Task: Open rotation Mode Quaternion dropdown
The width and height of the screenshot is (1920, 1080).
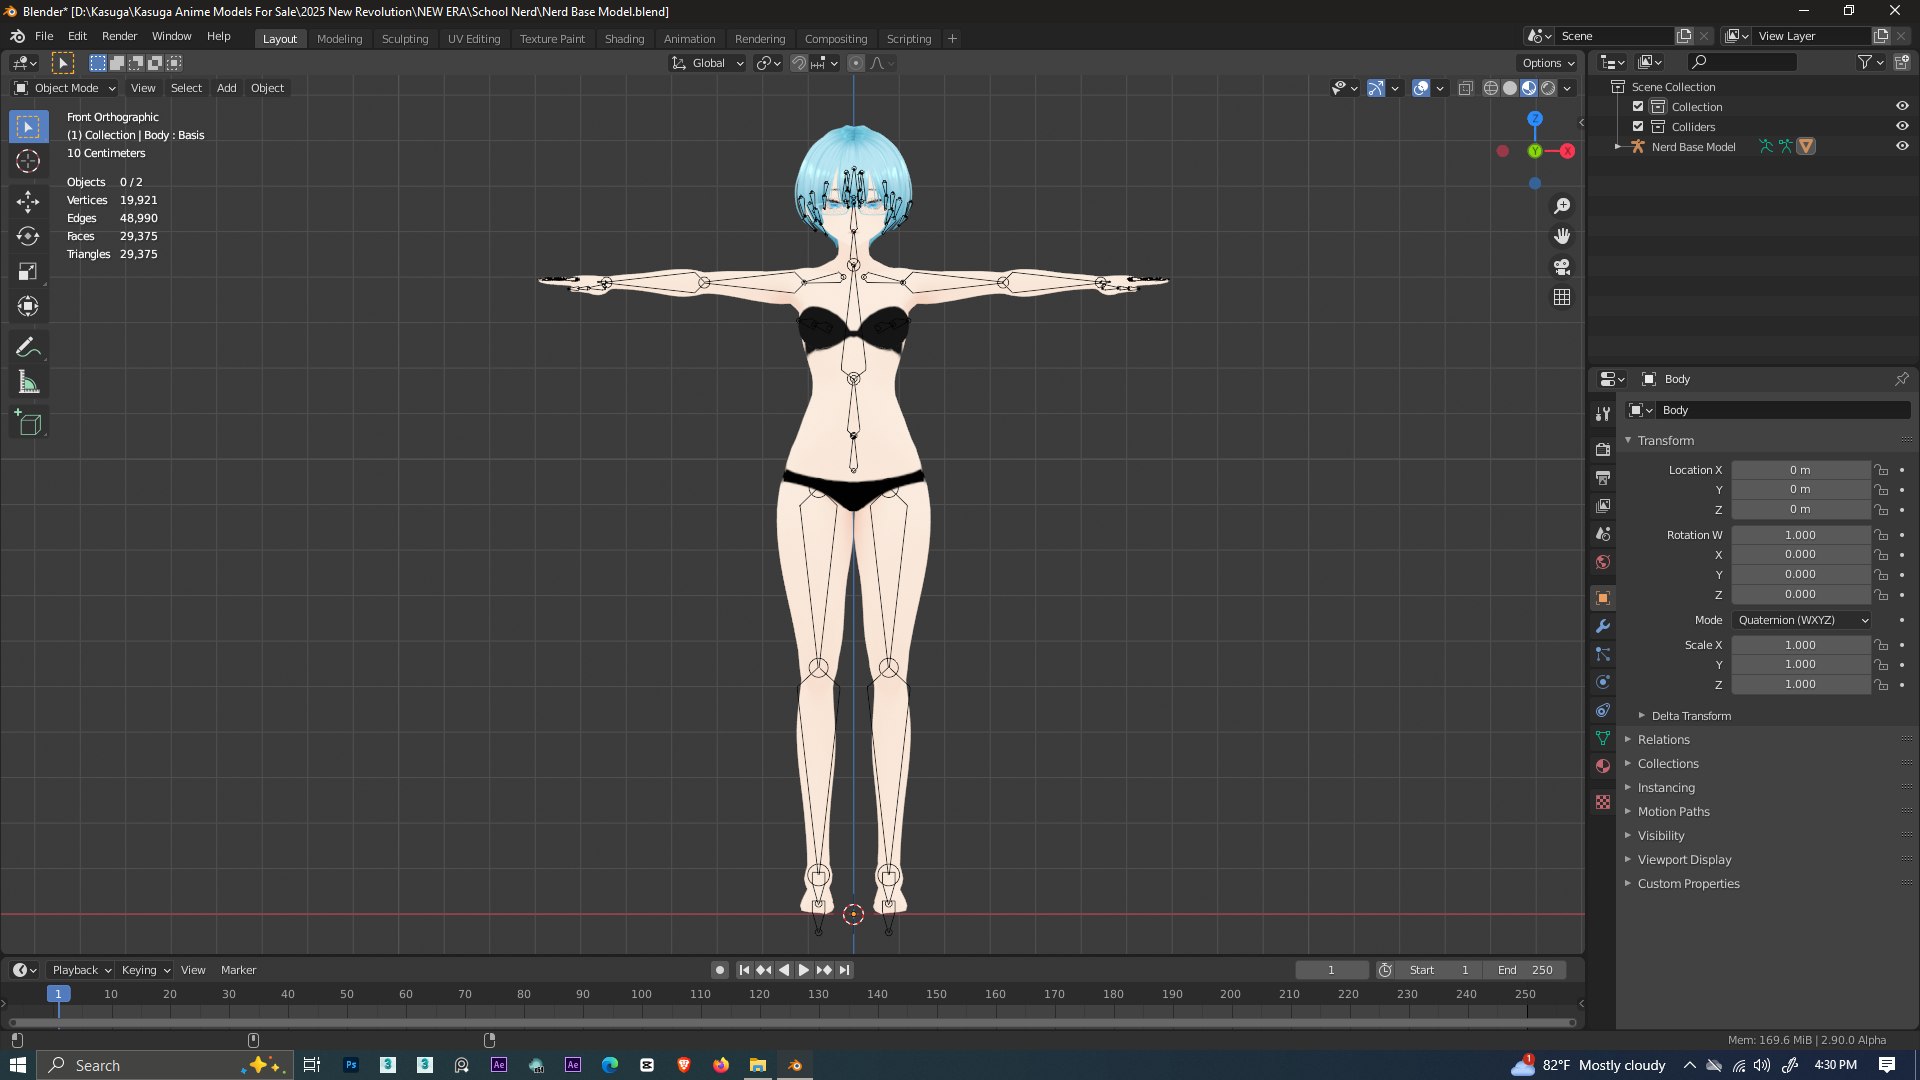Action: (x=1801, y=620)
